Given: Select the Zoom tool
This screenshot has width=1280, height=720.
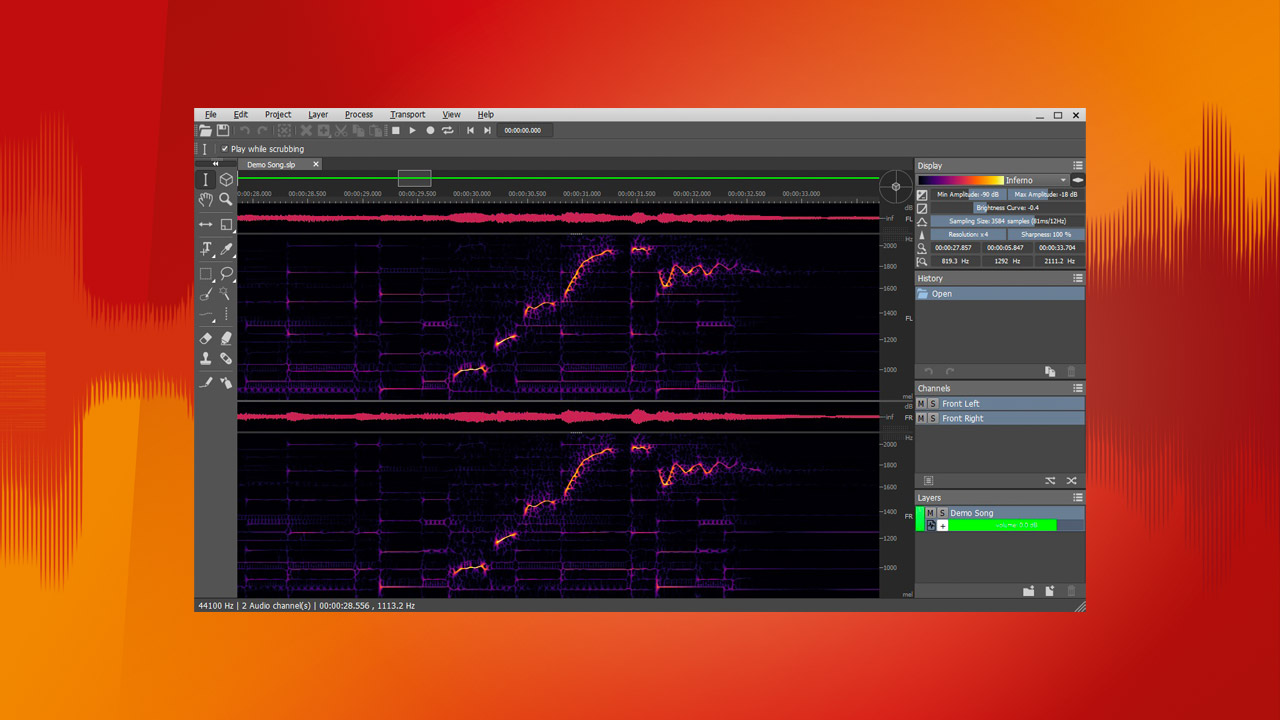Looking at the screenshot, I should pyautogui.click(x=225, y=200).
